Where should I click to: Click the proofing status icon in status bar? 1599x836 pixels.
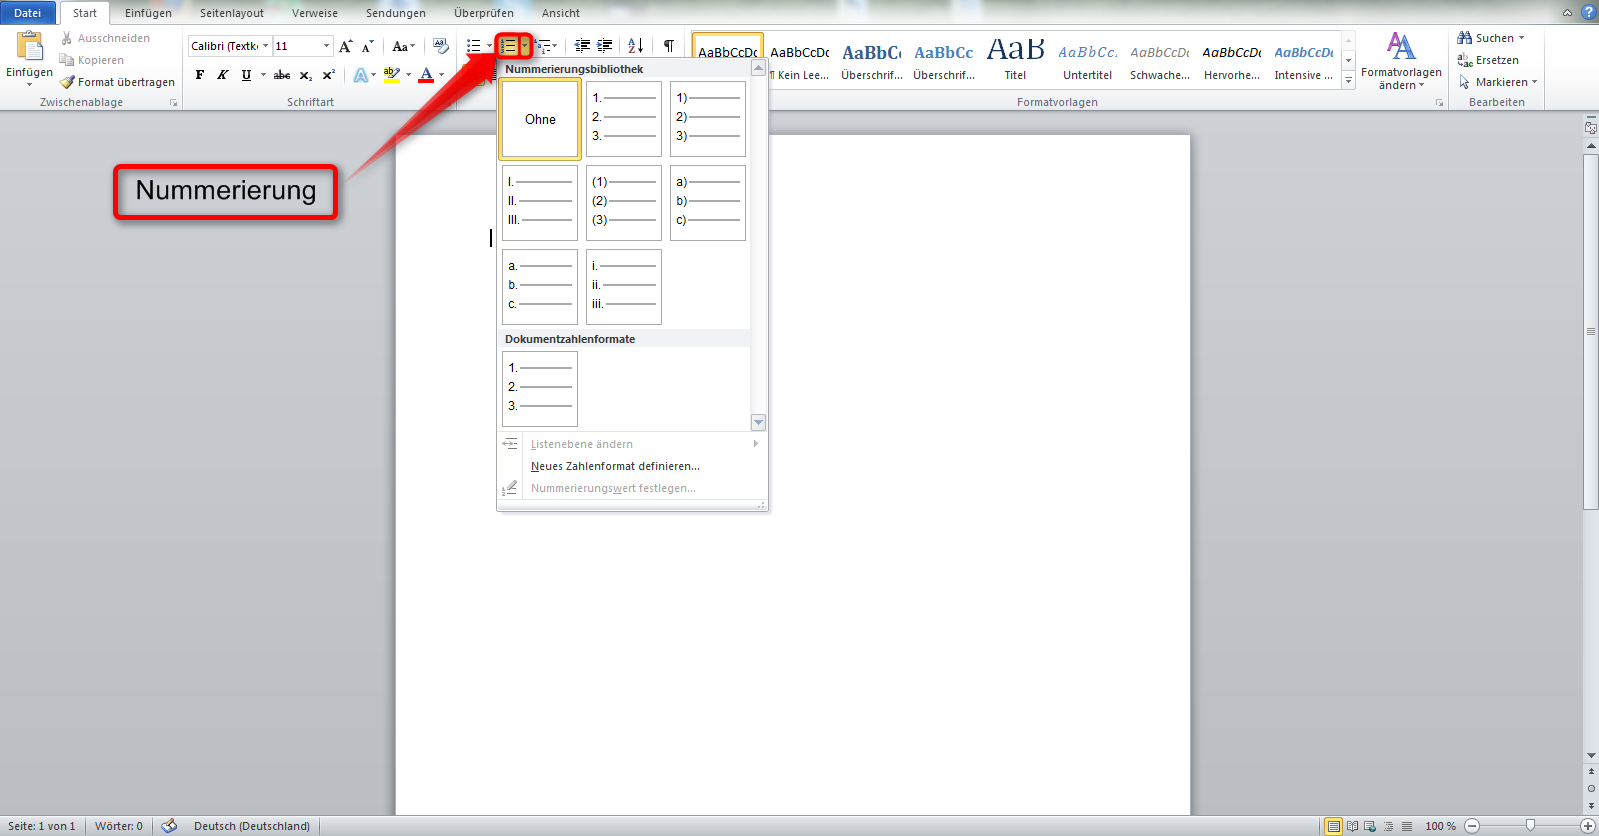[169, 826]
